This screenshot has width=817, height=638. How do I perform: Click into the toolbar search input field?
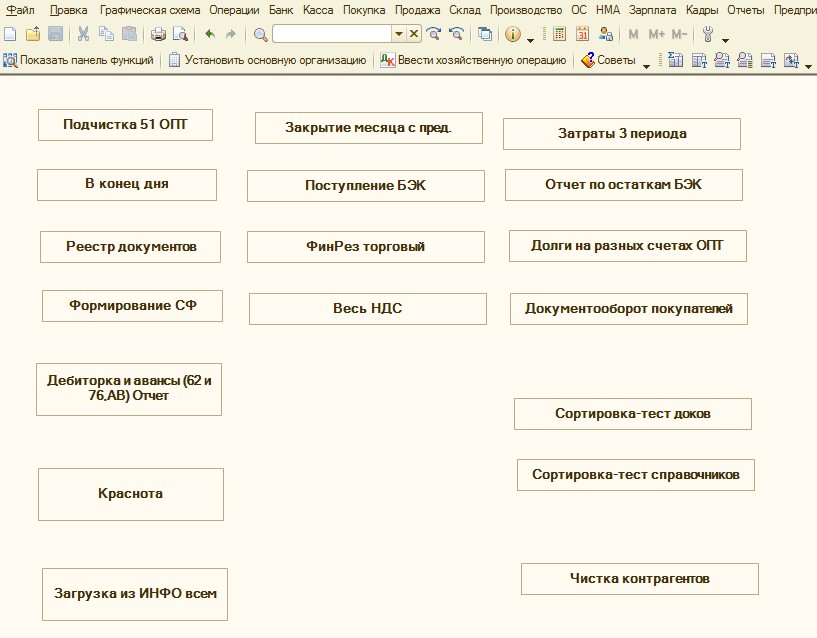pyautogui.click(x=331, y=34)
